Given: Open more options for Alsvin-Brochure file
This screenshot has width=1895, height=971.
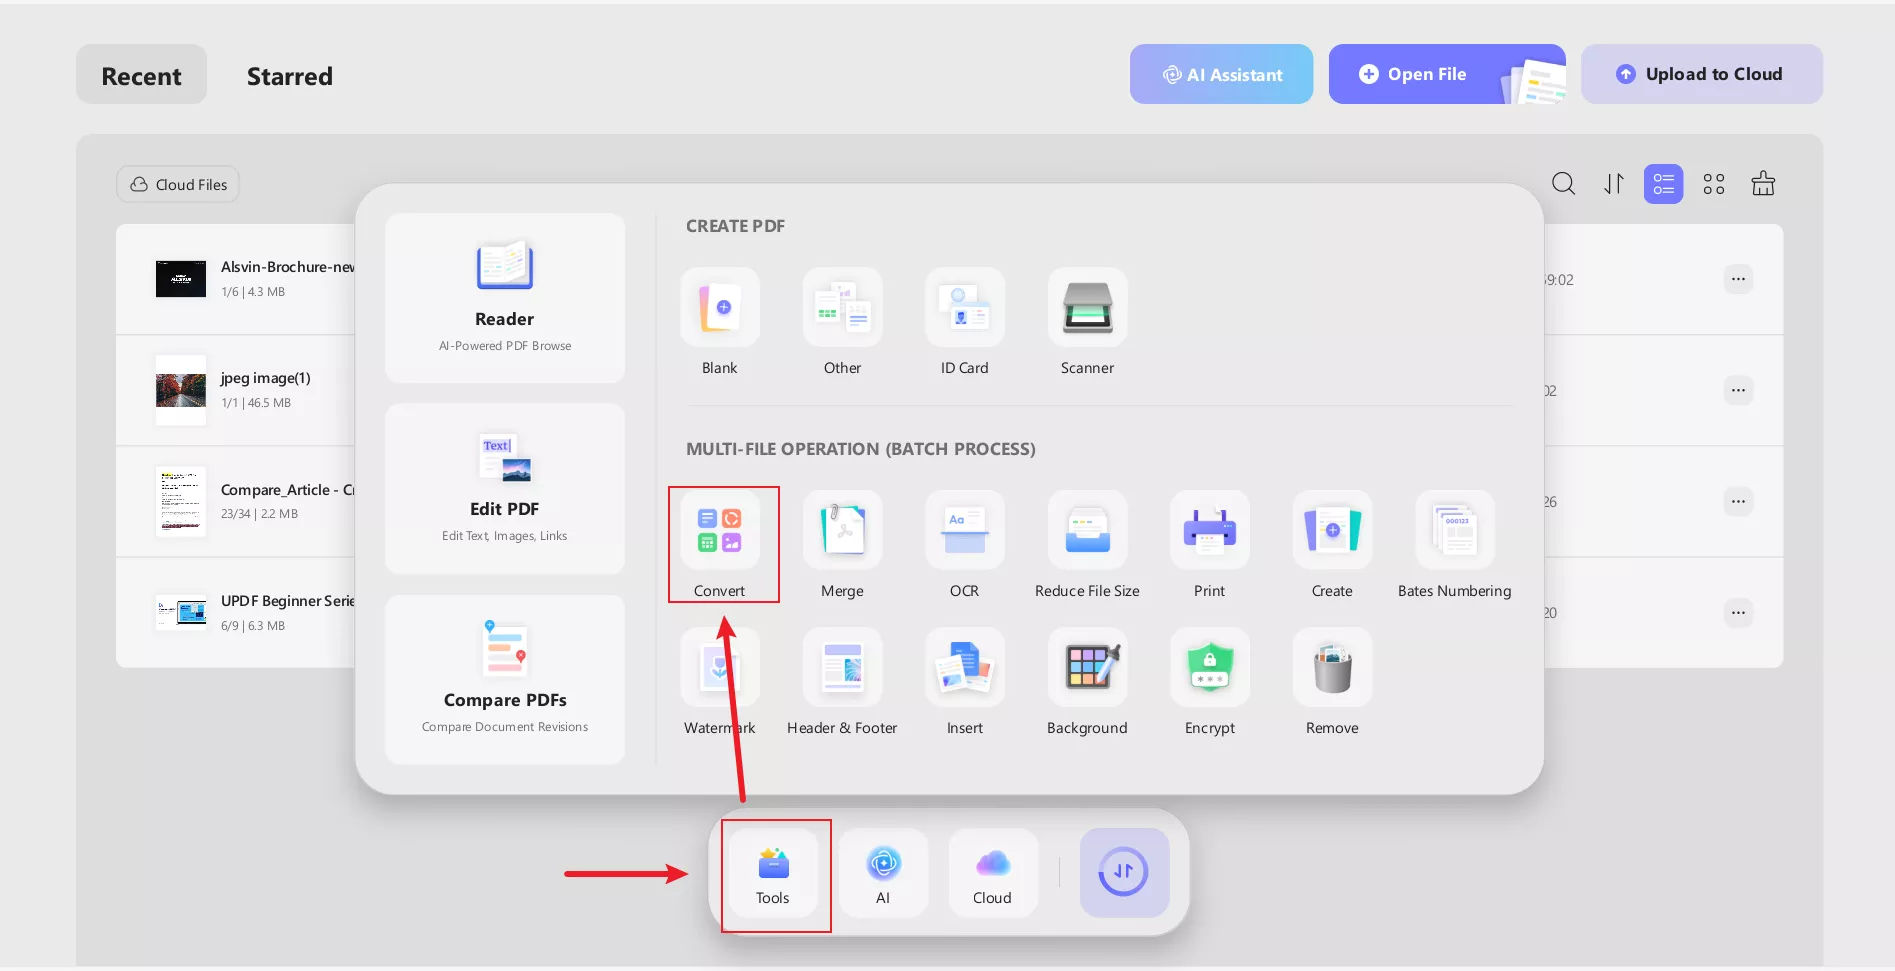Looking at the screenshot, I should tap(1738, 279).
